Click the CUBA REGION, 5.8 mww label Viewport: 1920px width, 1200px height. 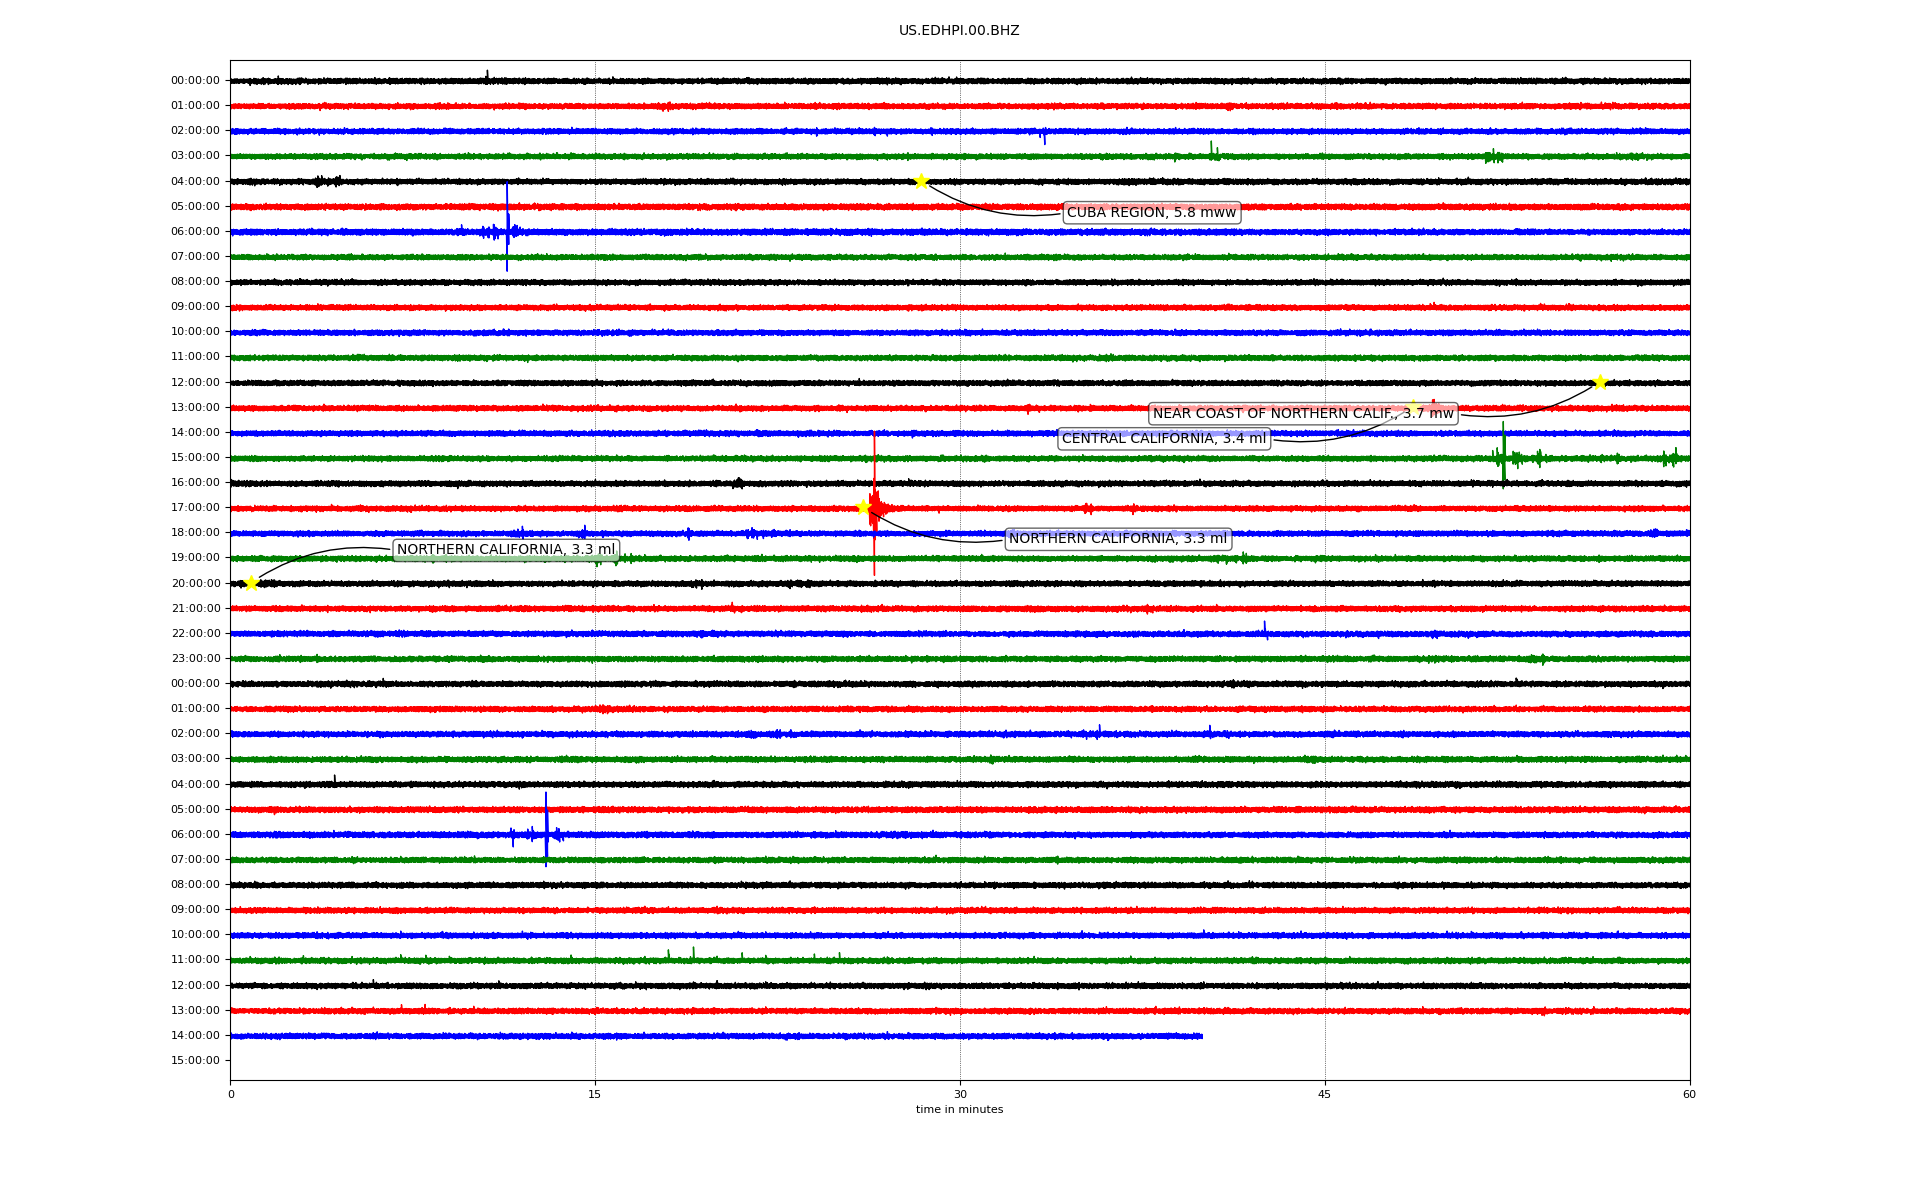1151,212
